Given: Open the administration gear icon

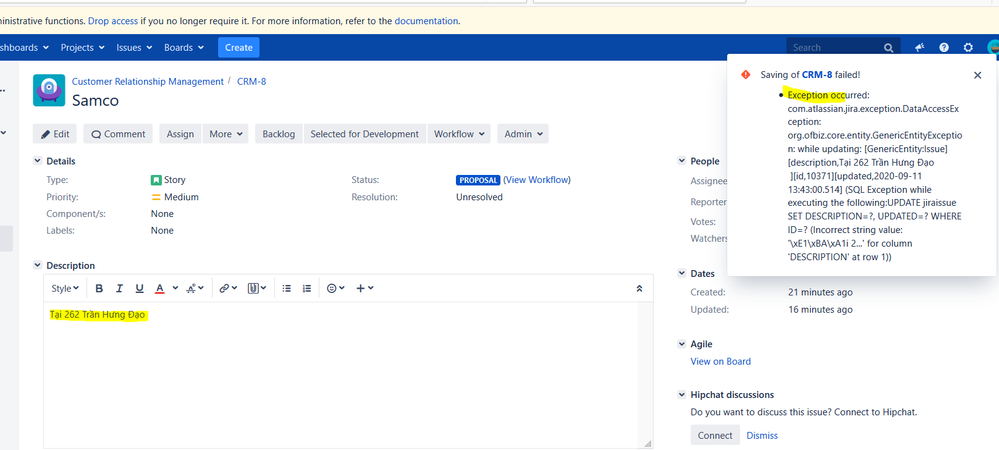Looking at the screenshot, I should click(968, 47).
